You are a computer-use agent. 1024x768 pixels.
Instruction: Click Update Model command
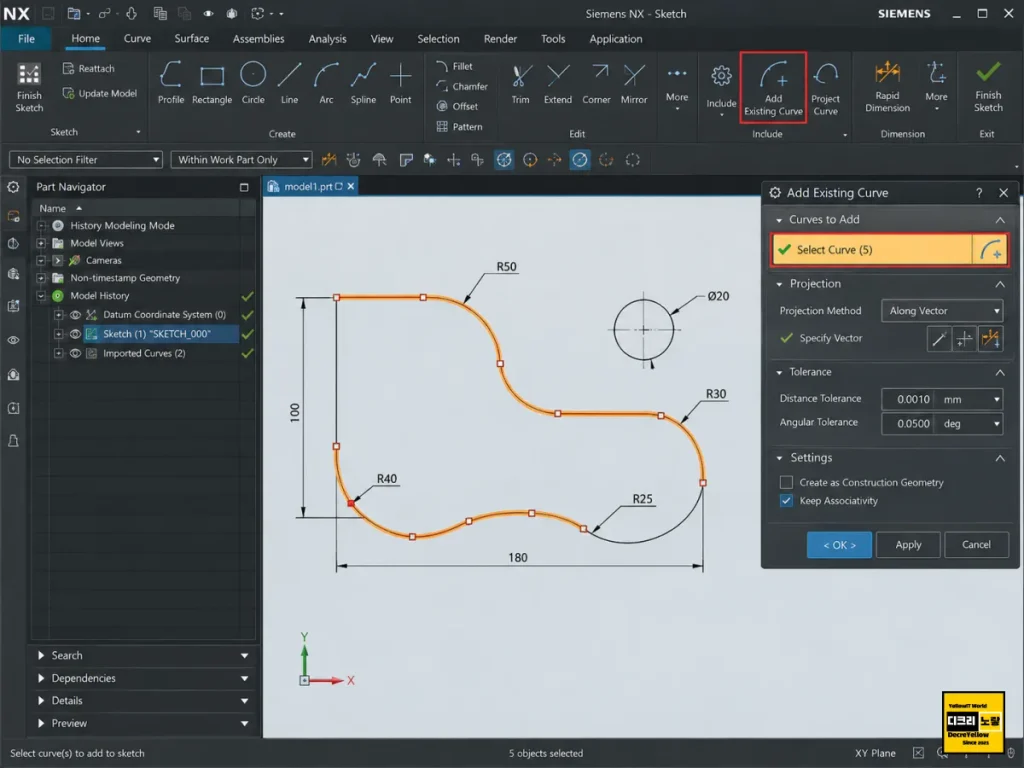click(x=99, y=93)
